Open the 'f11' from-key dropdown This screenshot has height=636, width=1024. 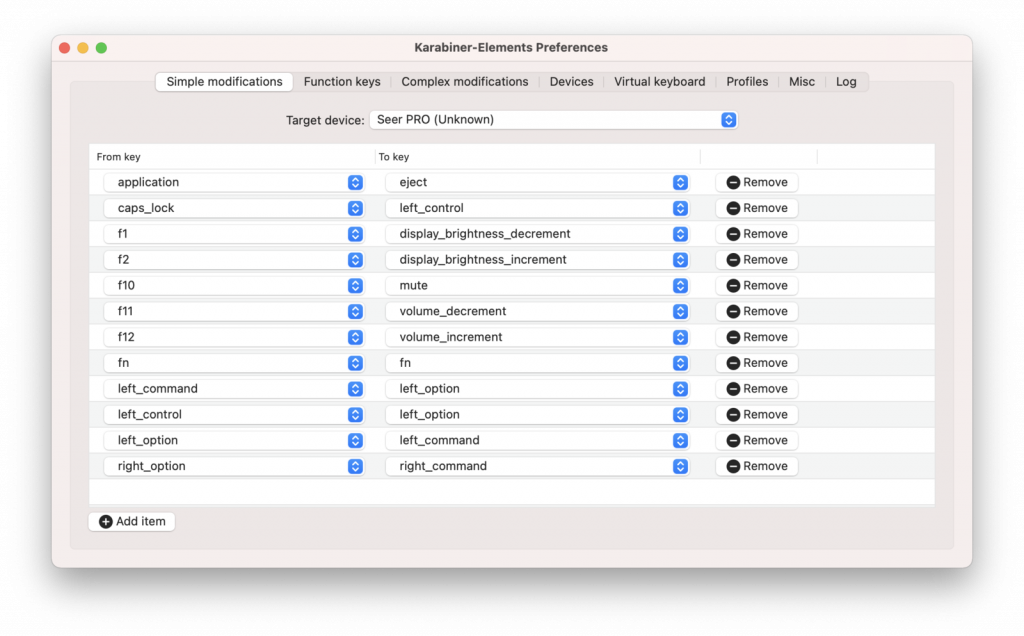click(233, 311)
